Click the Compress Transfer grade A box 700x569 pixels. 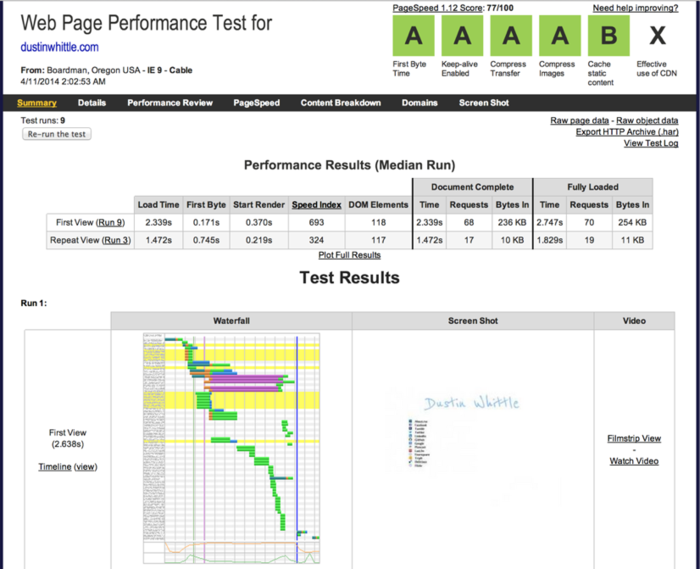511,35
